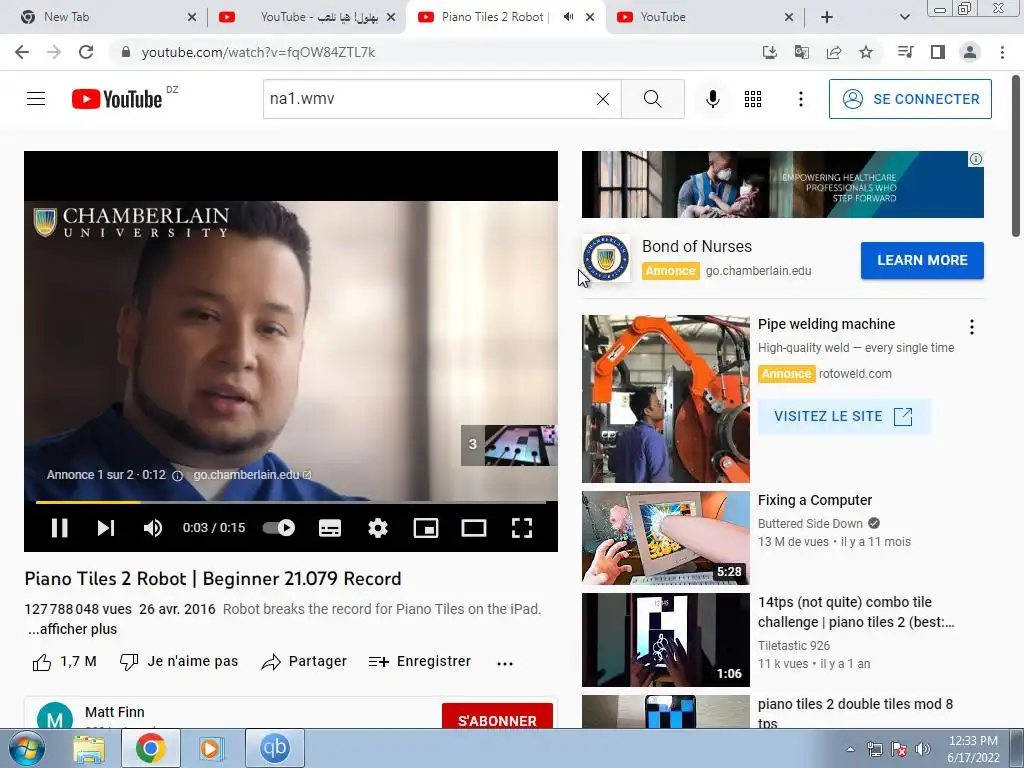Switch to theater mode

tap(473, 528)
